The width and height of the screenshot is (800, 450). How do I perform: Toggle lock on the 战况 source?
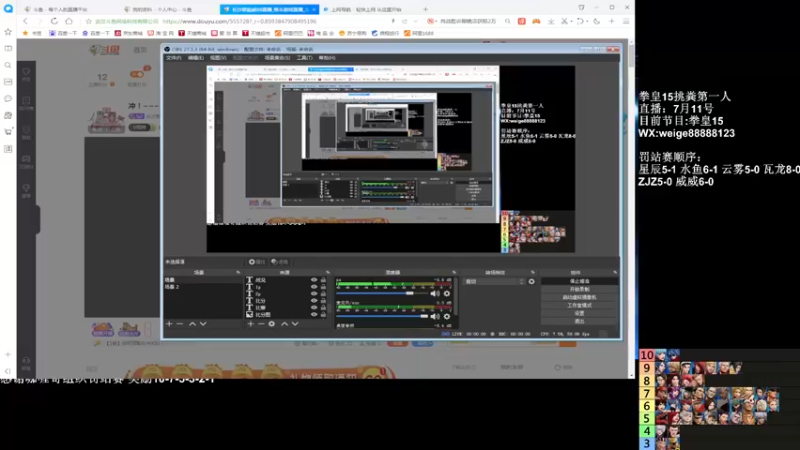pos(323,280)
